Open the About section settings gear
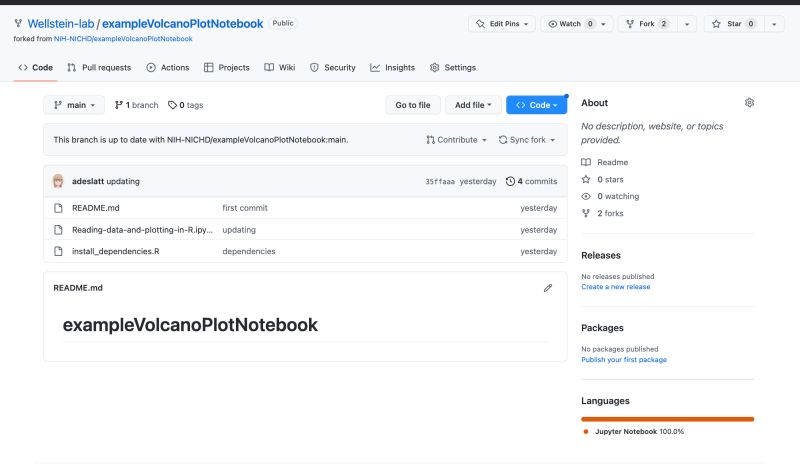The image size is (800, 469). [x=749, y=103]
